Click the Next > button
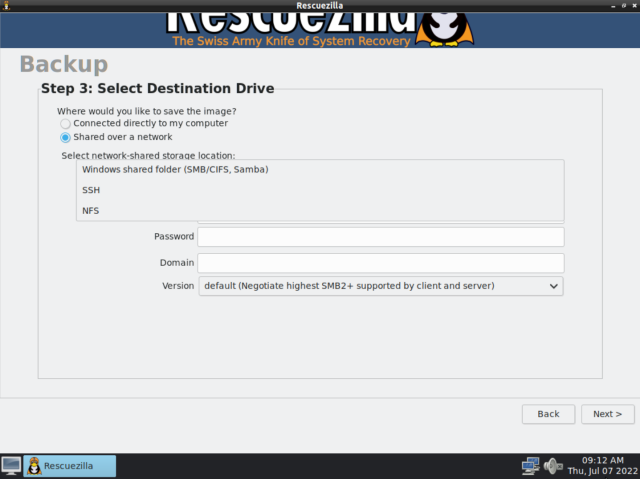Screen dimensions: 640x479 607,414
